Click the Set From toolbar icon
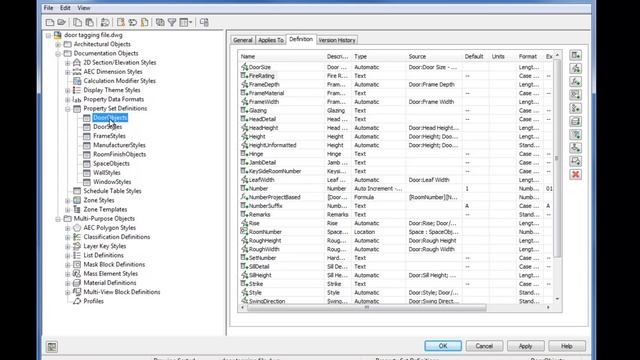 click(133, 22)
